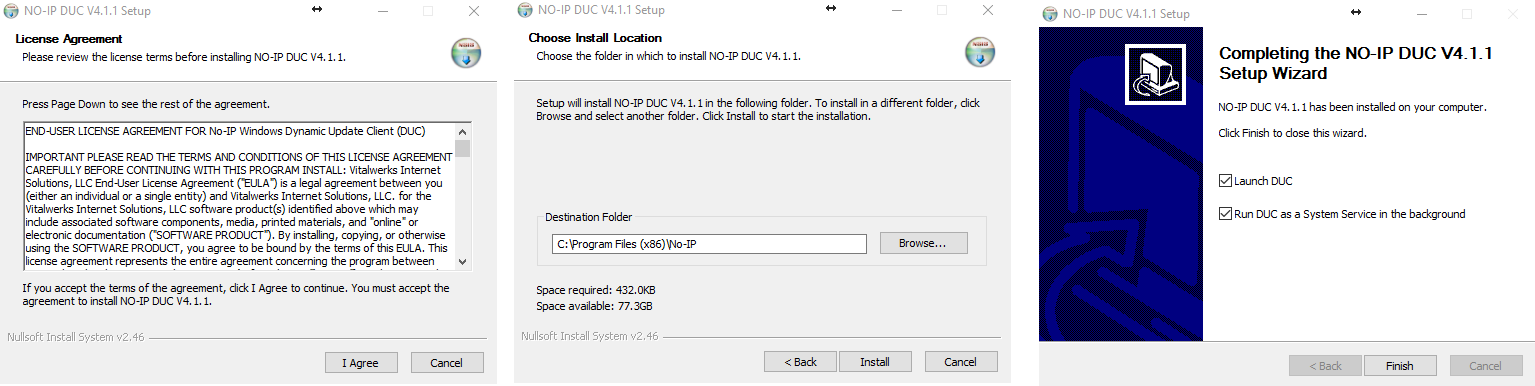Toggle Run DUC as a System Service checkbox
1535x386 pixels.
1225,214
